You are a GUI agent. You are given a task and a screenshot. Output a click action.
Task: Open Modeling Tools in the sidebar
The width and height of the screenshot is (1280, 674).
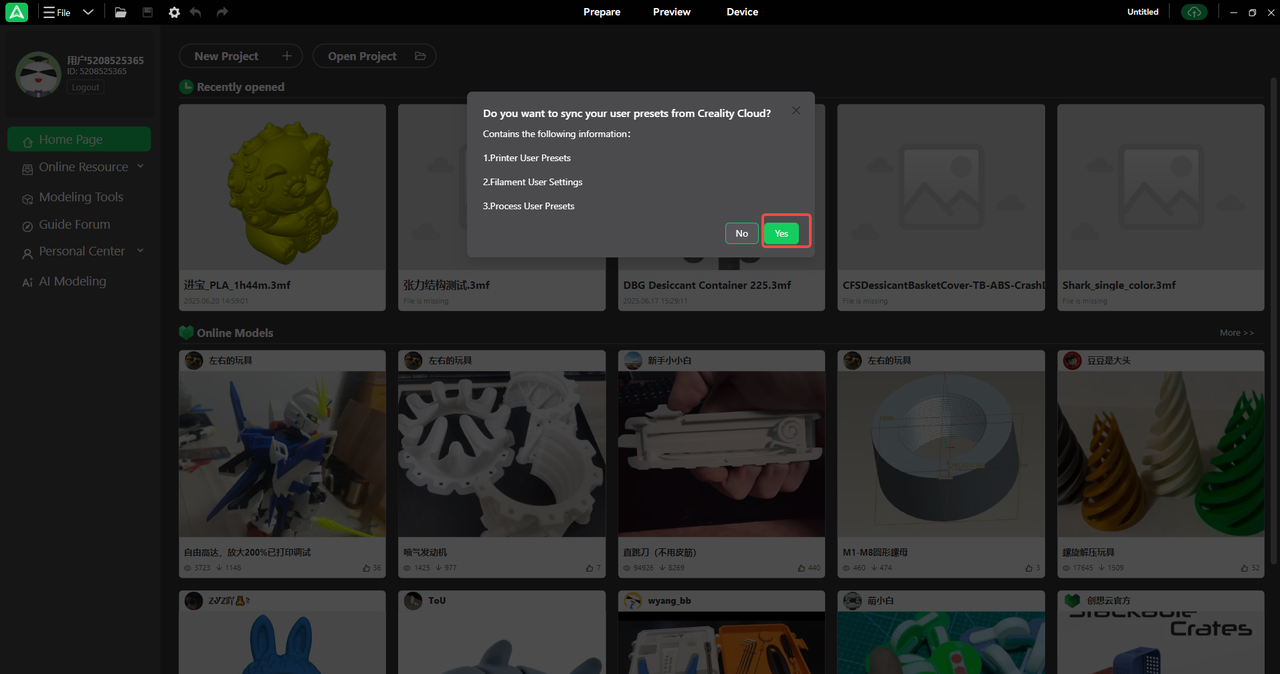click(x=81, y=197)
